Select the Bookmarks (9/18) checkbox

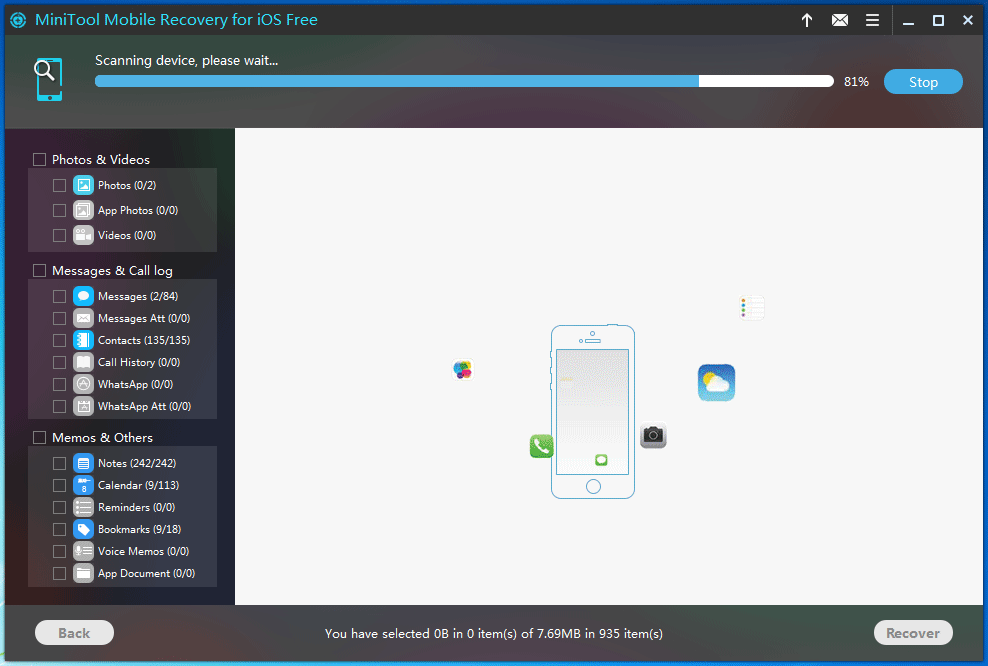[x=59, y=529]
